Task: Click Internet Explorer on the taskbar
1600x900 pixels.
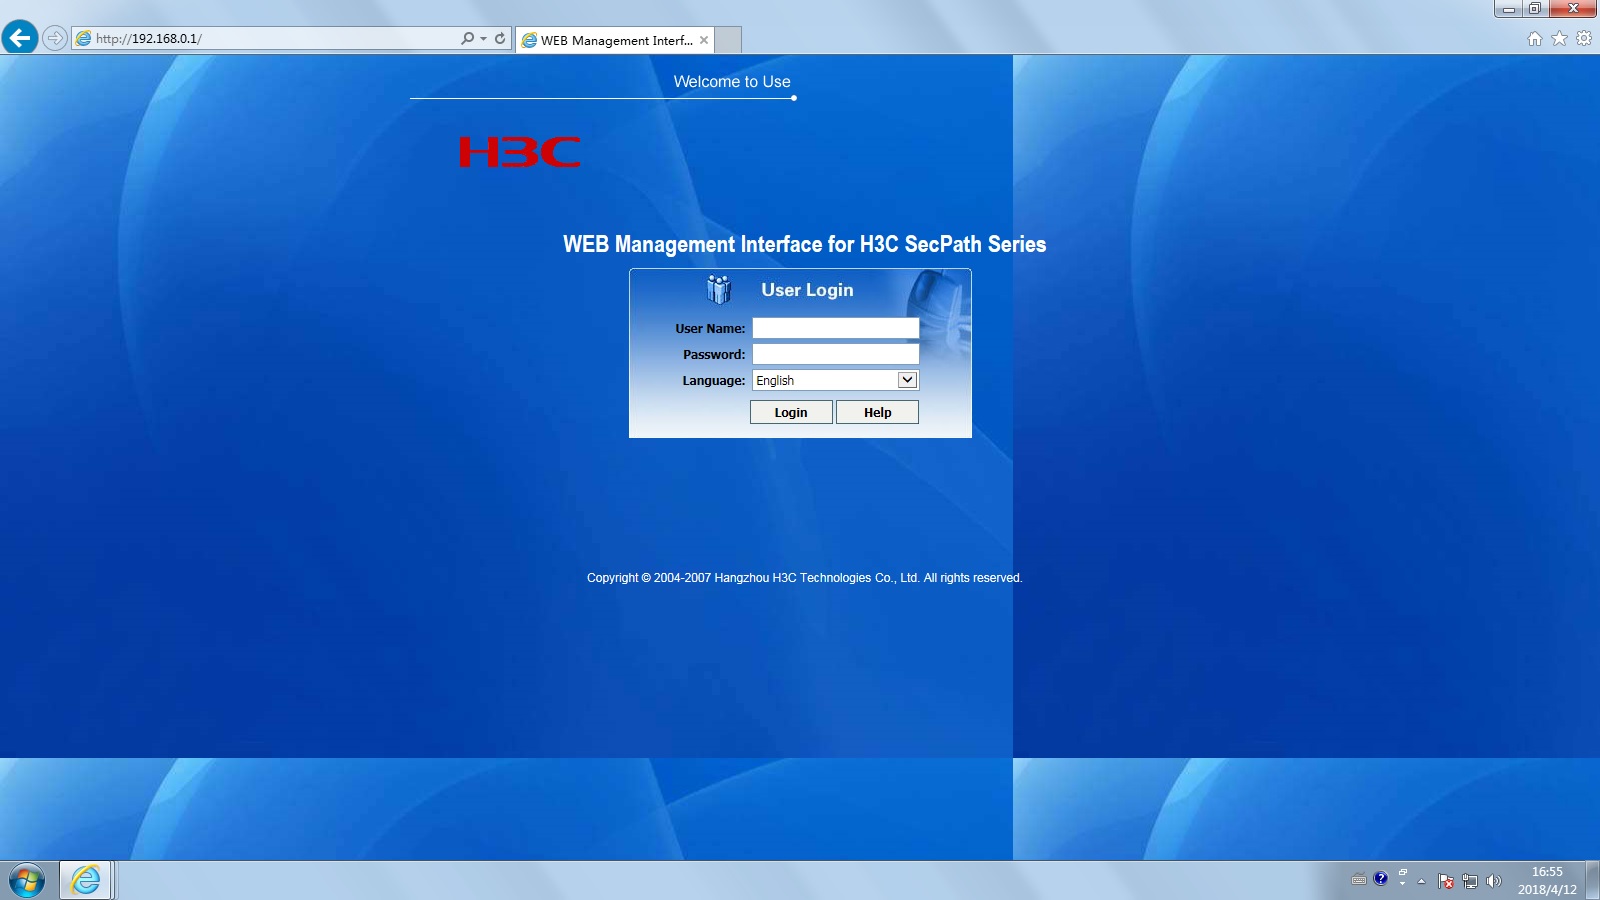Action: click(x=86, y=881)
